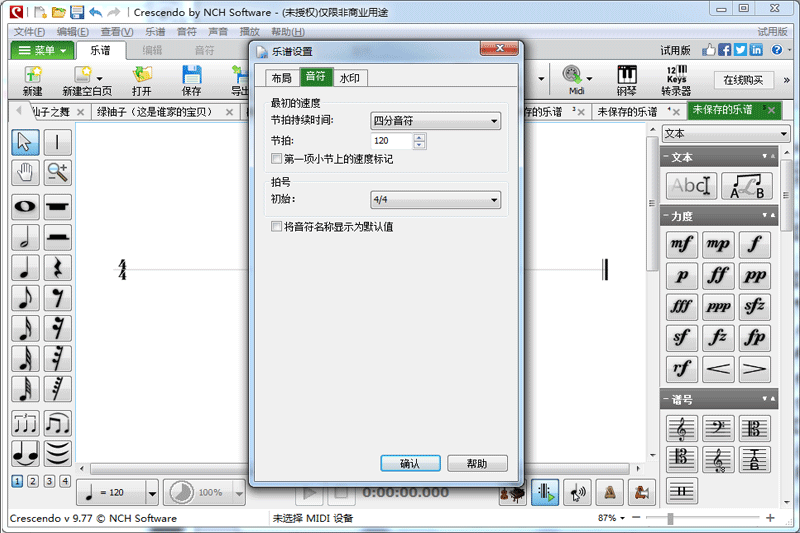
Task: Switch to voice 4 toggle
Action: coord(65,481)
